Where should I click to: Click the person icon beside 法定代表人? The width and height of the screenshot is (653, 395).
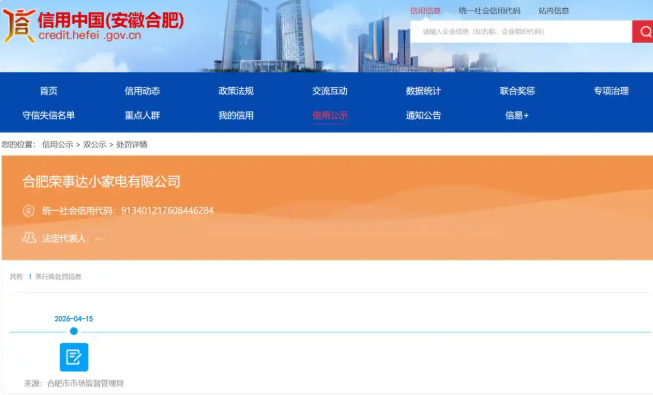click(x=29, y=238)
